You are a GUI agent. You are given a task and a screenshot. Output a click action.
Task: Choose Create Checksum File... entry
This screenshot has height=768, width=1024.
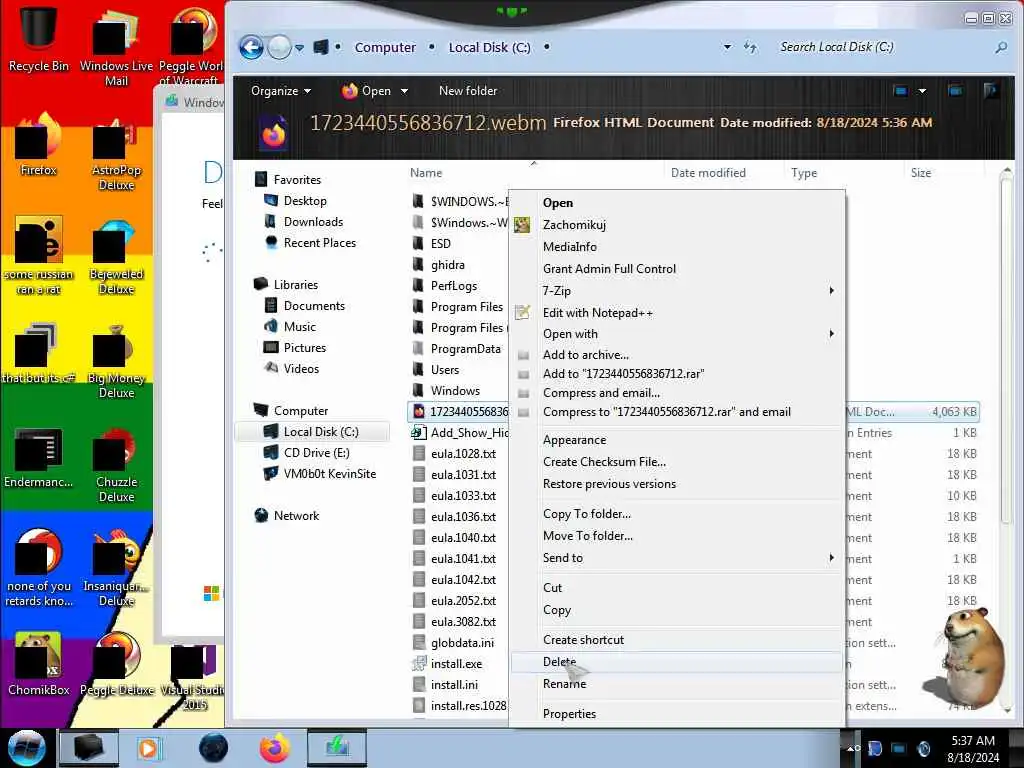677,462
